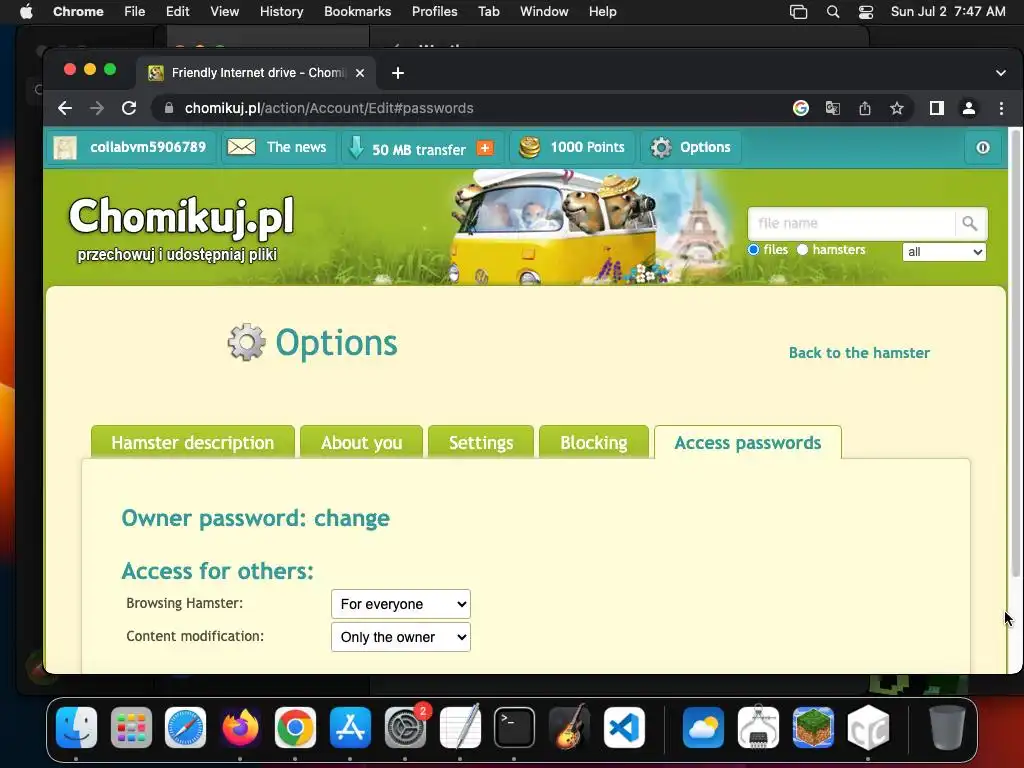Click the logout power icon

point(983,148)
